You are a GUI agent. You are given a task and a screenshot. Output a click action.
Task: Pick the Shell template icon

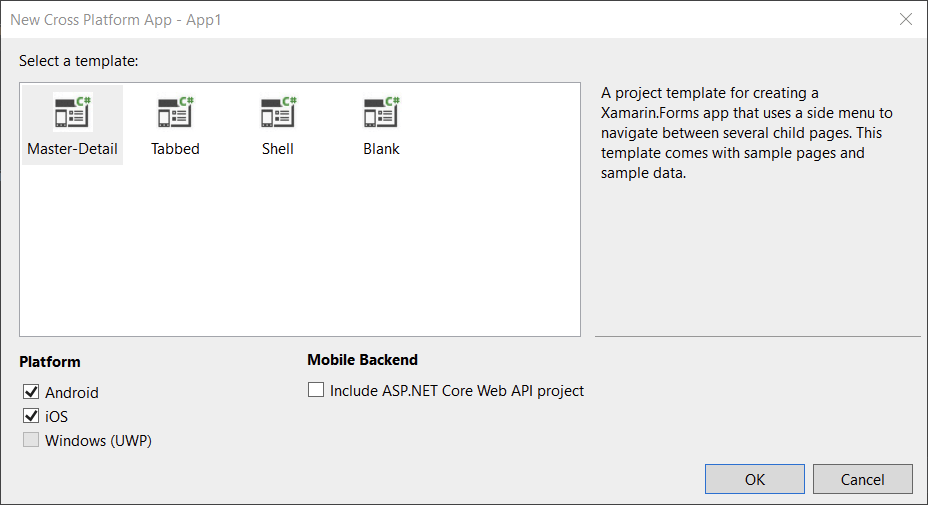[278, 112]
